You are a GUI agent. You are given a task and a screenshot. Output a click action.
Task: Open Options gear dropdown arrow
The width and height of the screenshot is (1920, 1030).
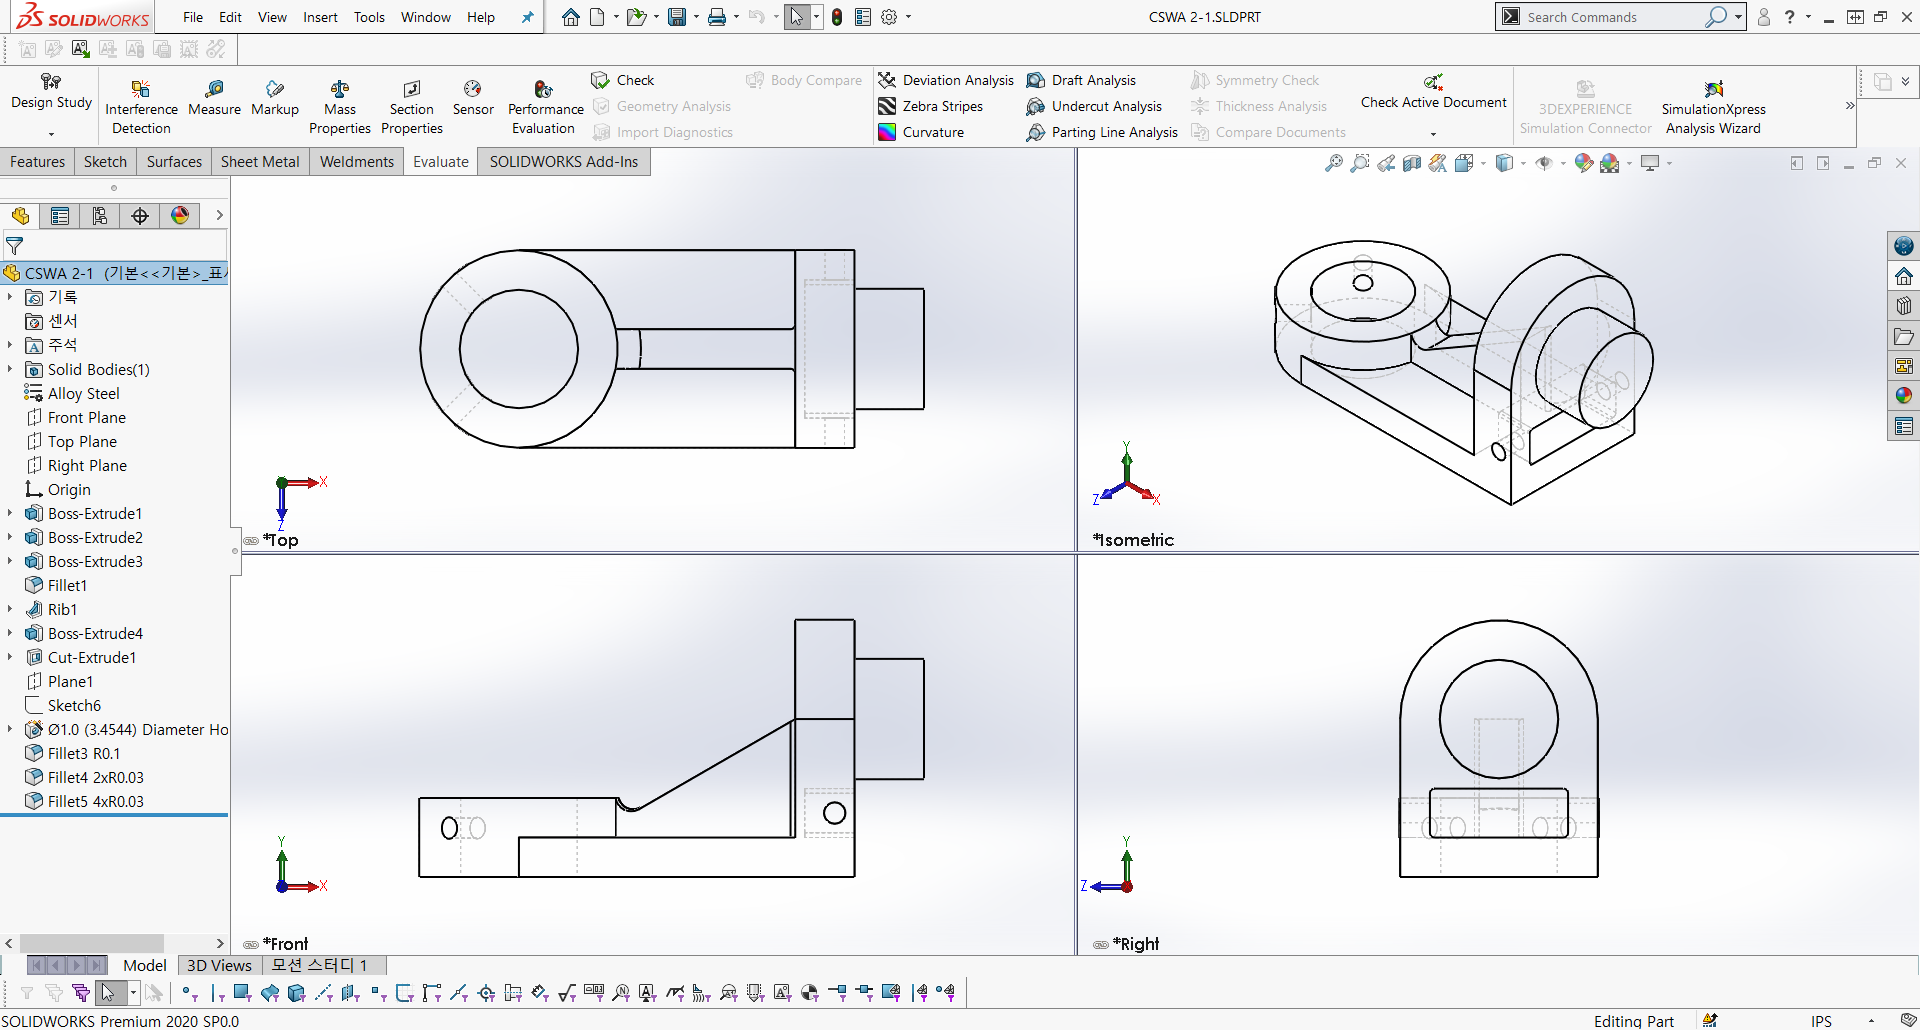pyautogui.click(x=908, y=17)
